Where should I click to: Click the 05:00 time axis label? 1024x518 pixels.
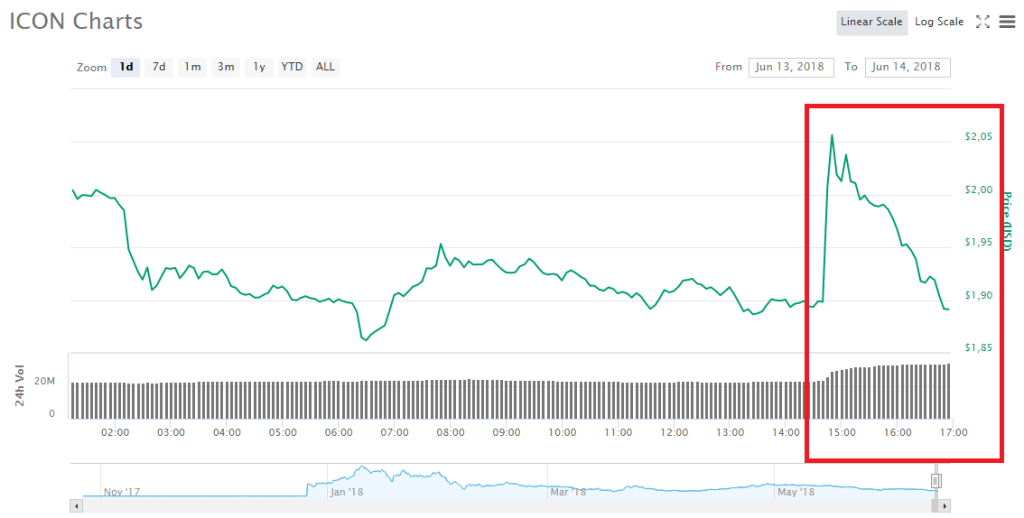[283, 432]
